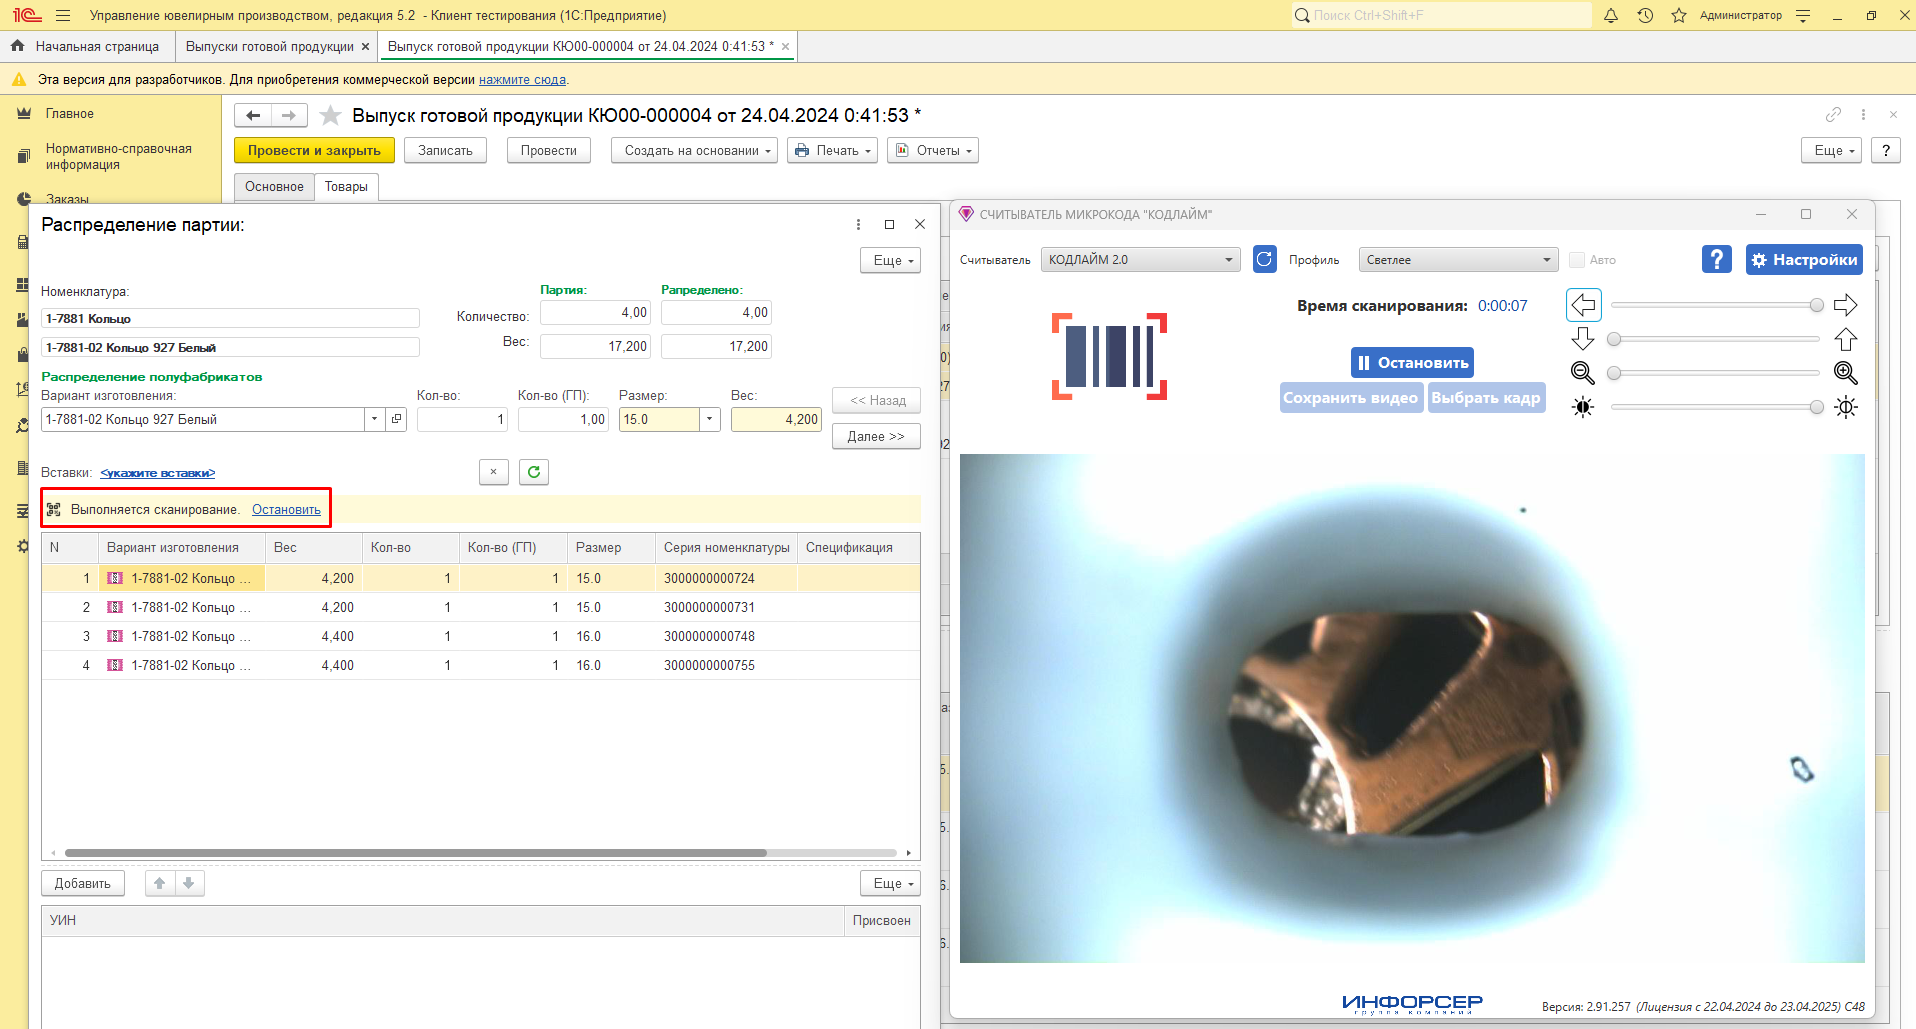The height and width of the screenshot is (1029, 1916).
Task: Expand Печать dropdown button
Action: click(x=832, y=150)
